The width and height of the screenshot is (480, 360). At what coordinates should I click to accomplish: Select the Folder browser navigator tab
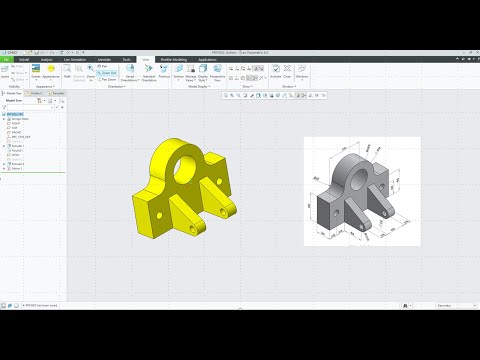[x=35, y=93]
